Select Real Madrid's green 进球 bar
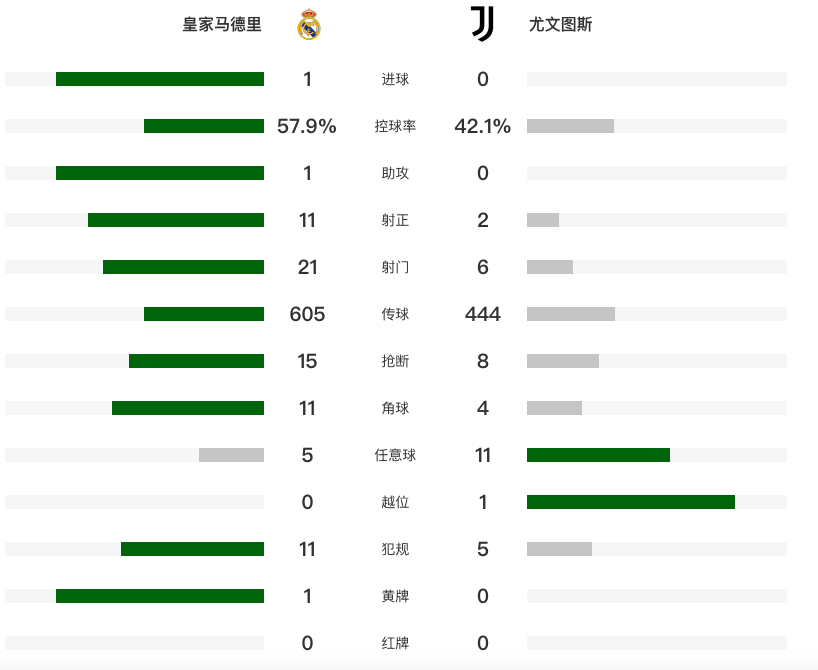Viewport: 818px width, 670px height. coord(160,79)
